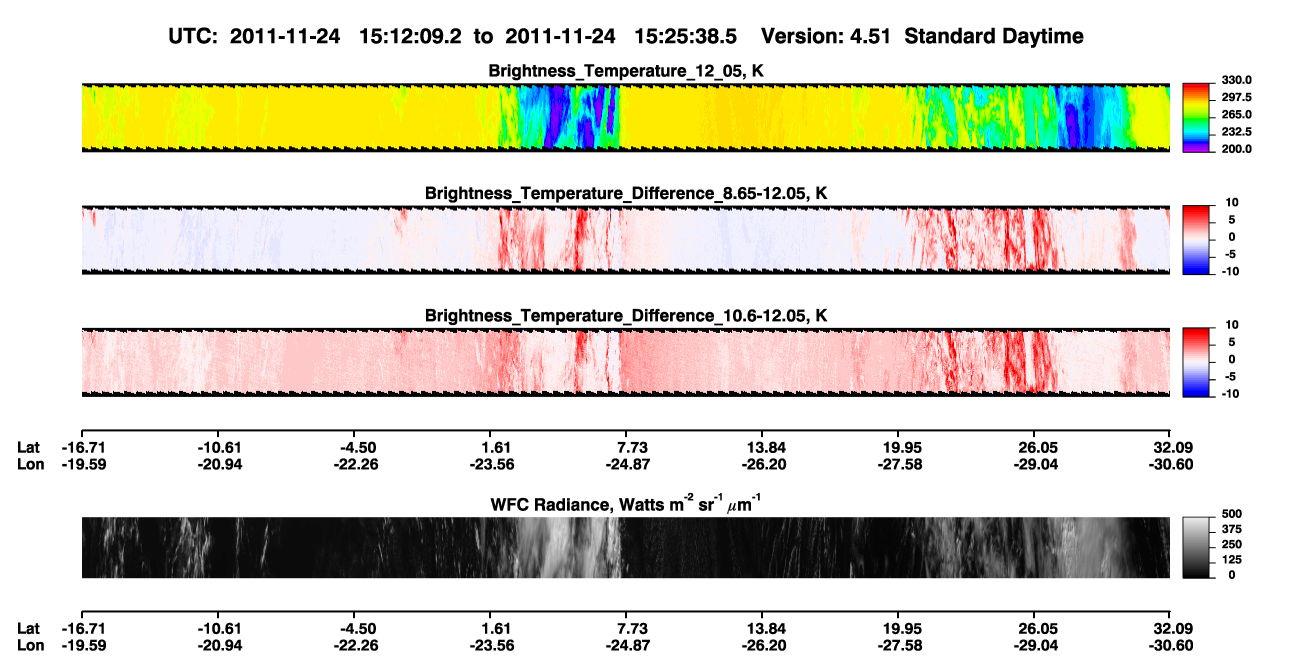
Task: Click the lower axis latitude -16.71 tick label
Action: [81, 628]
